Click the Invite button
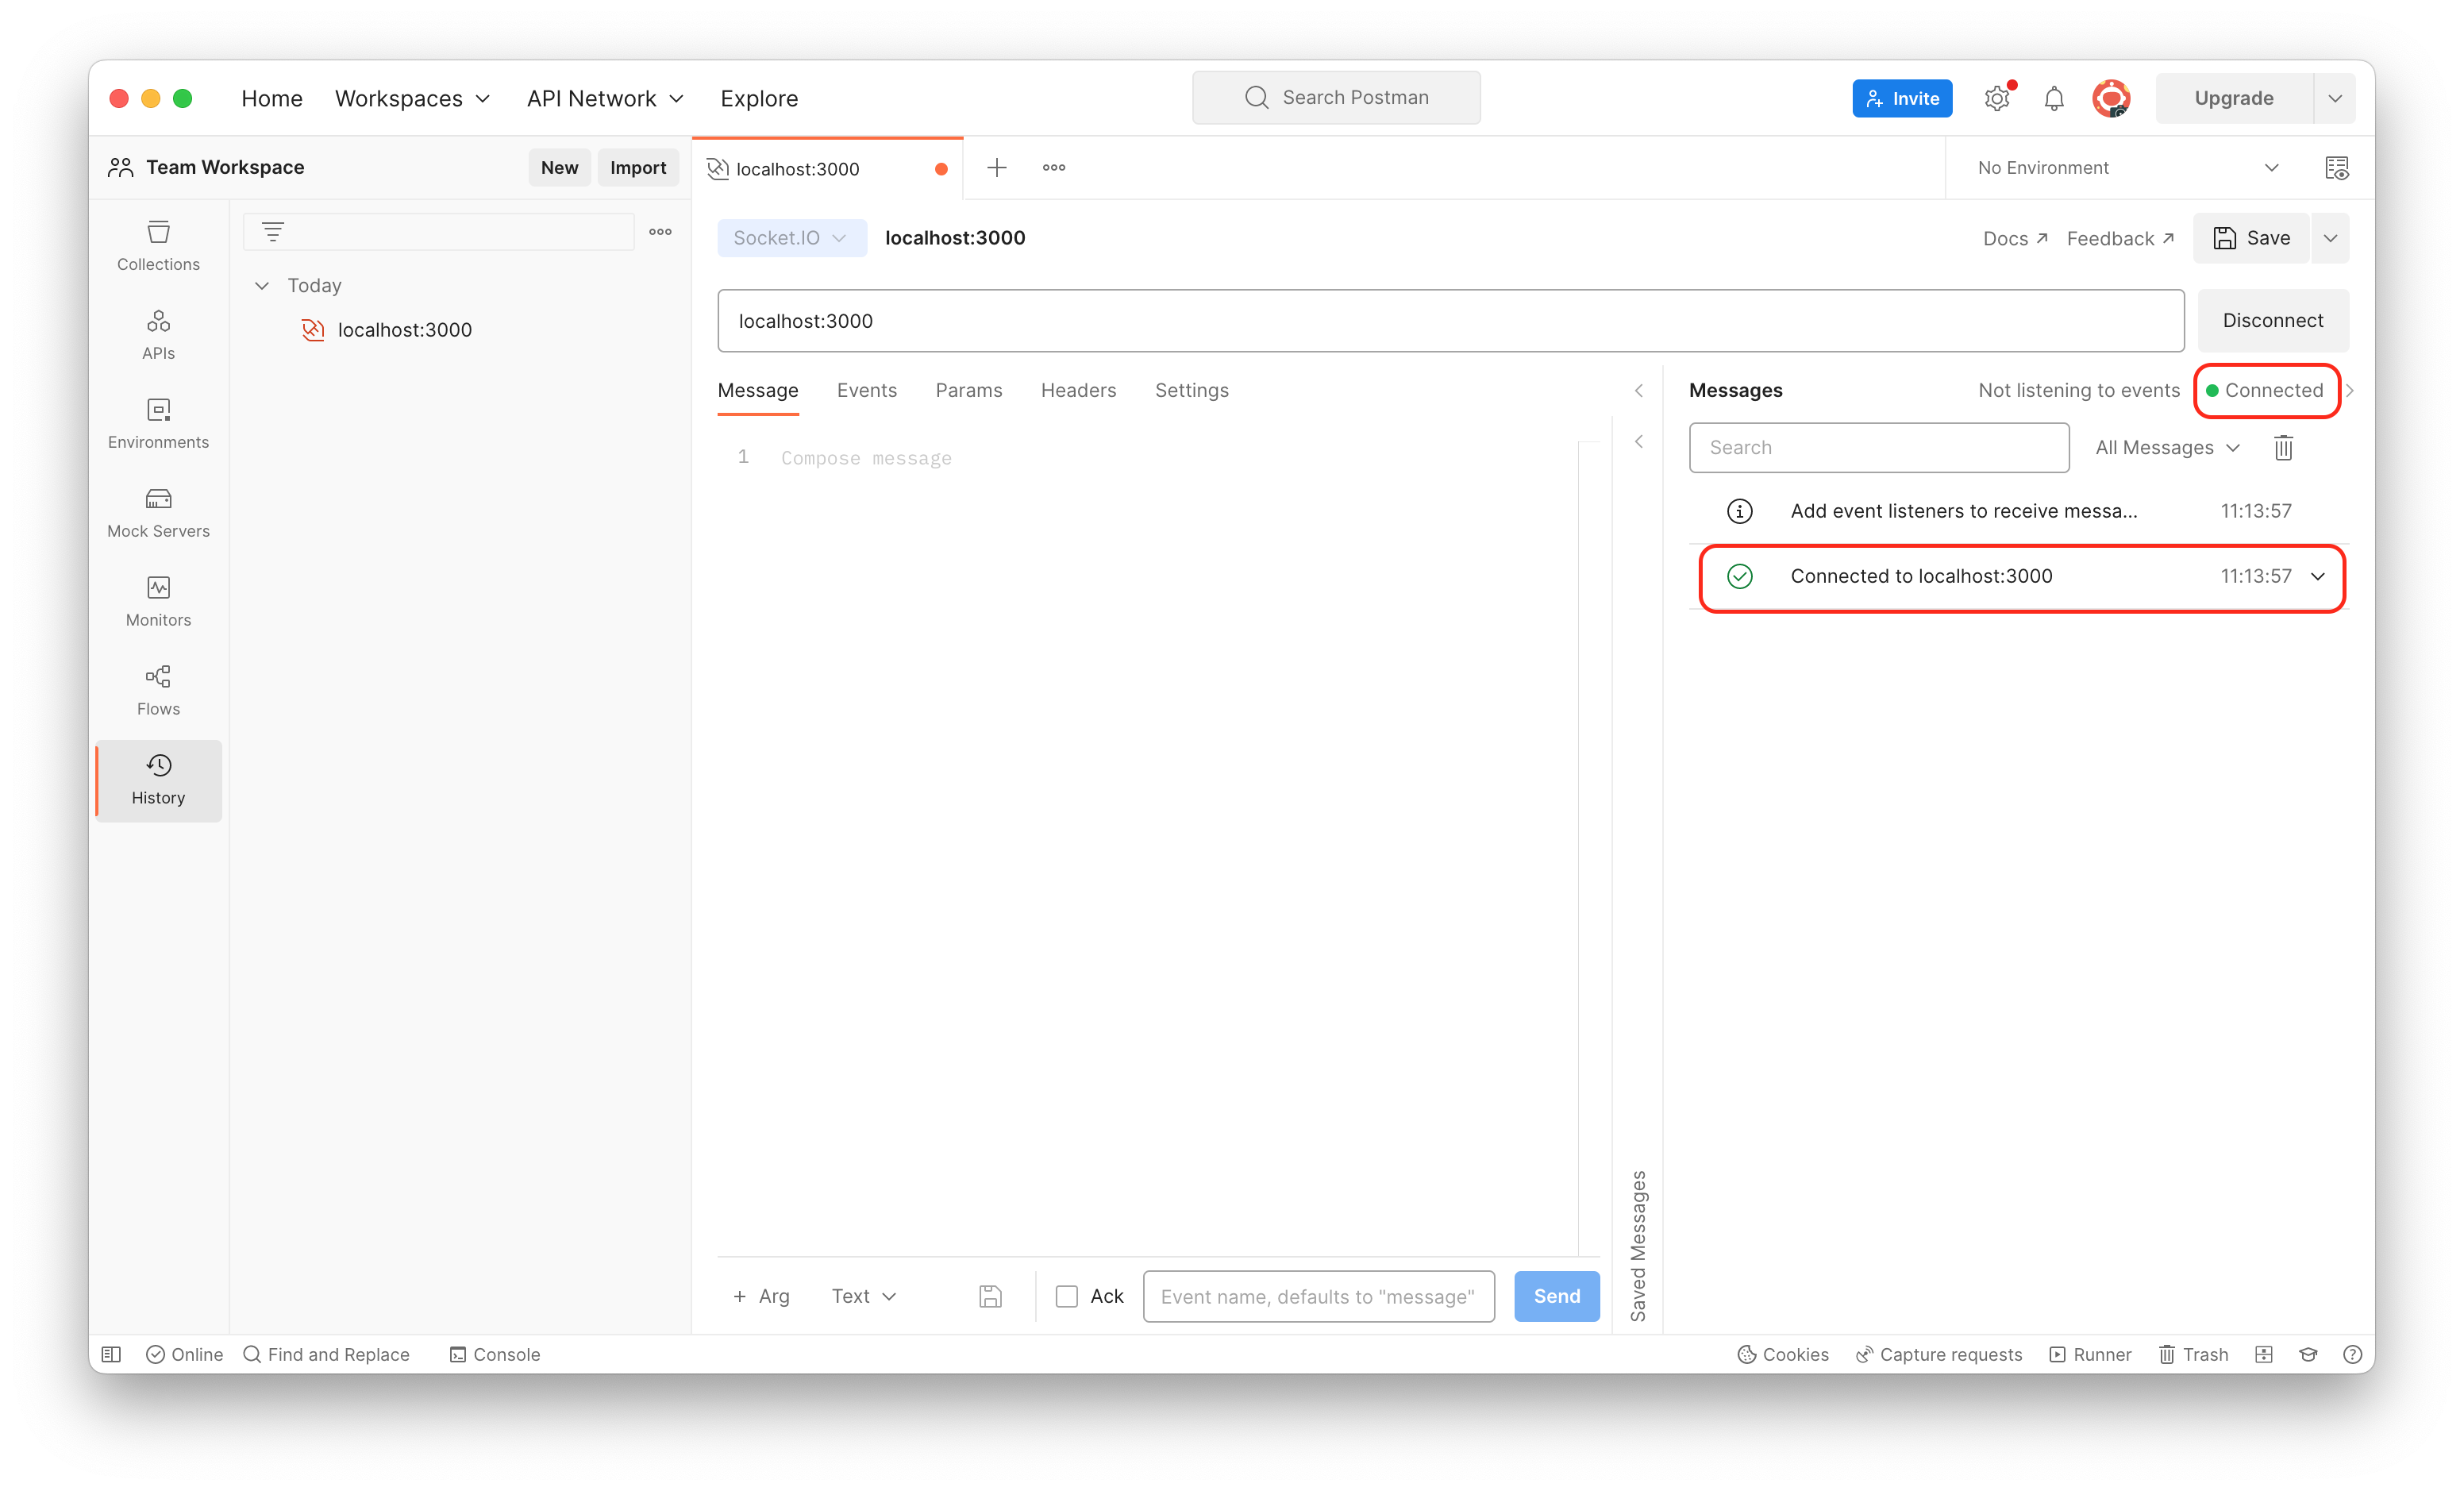The image size is (2464, 1491). pyautogui.click(x=1901, y=98)
